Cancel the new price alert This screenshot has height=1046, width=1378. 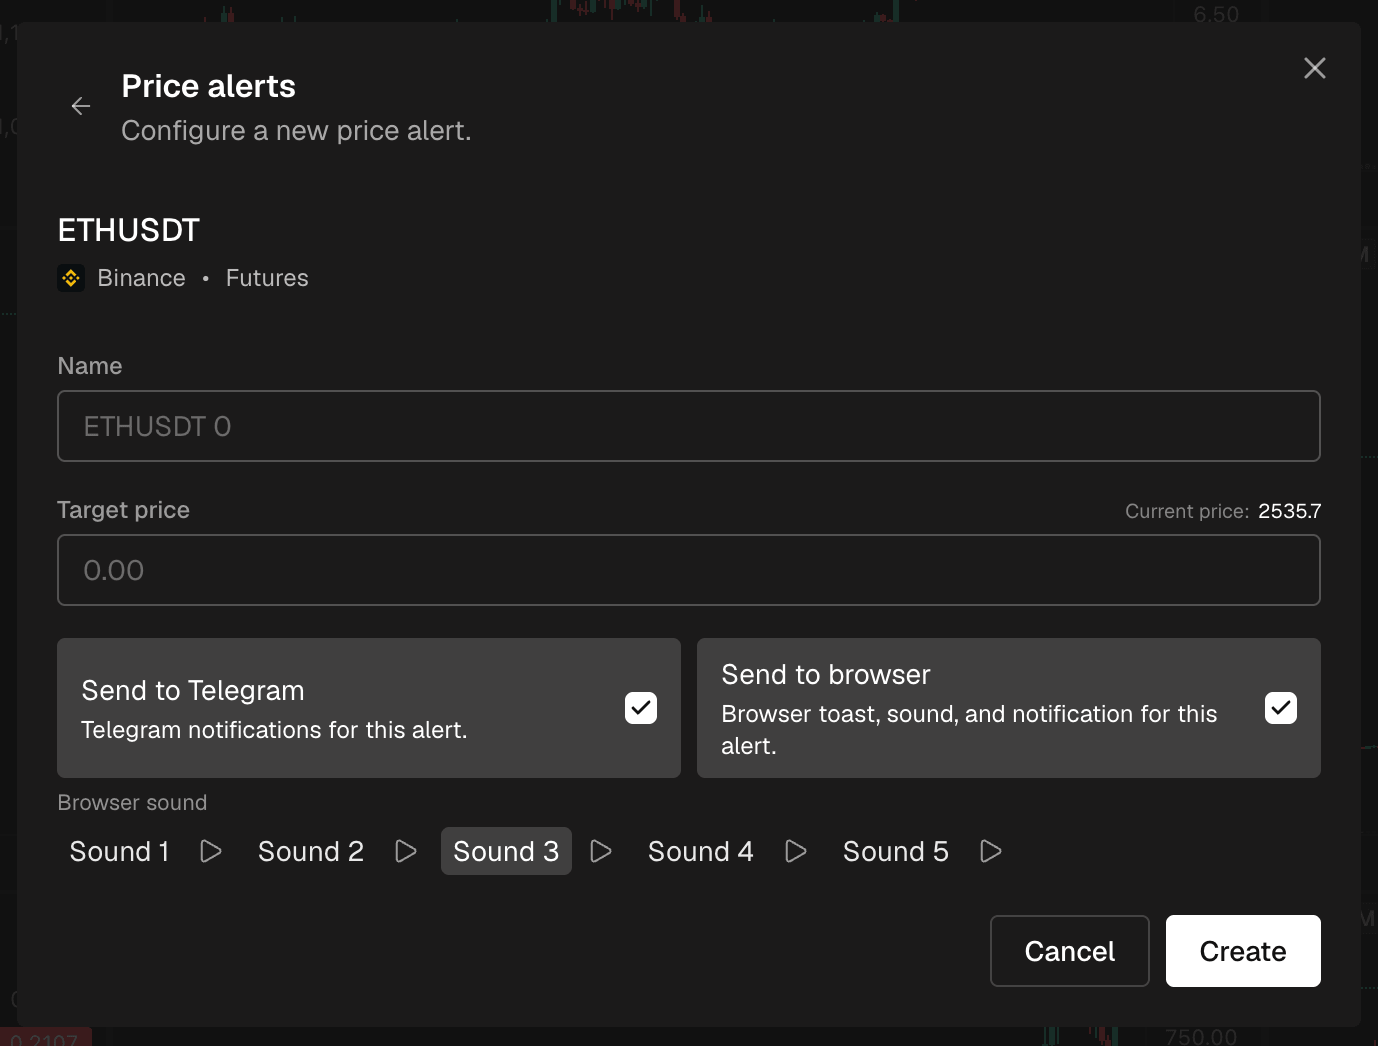pos(1070,951)
